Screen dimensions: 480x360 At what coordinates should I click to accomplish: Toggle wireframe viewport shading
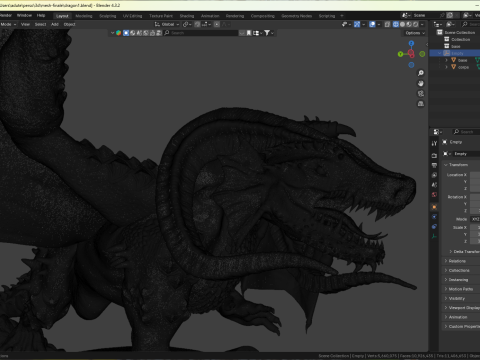pos(396,24)
